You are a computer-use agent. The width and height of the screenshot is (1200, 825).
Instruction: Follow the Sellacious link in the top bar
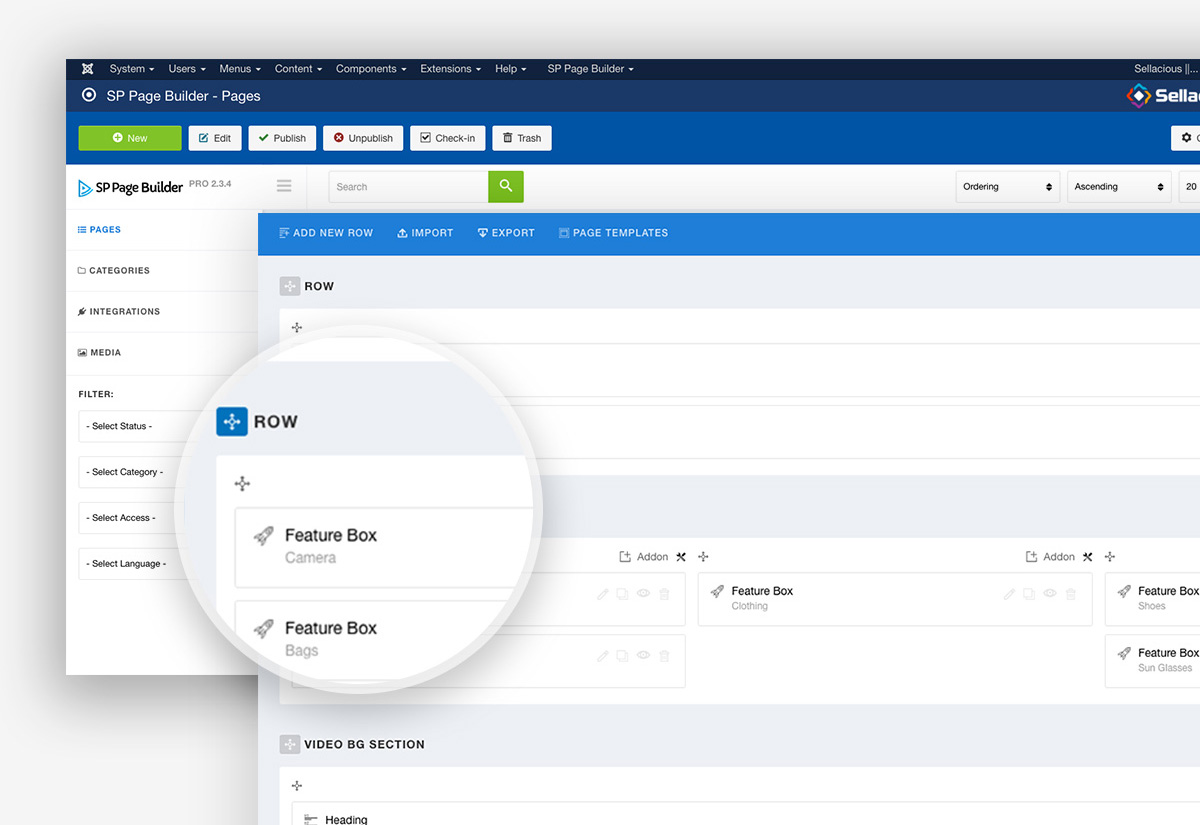(1166, 69)
